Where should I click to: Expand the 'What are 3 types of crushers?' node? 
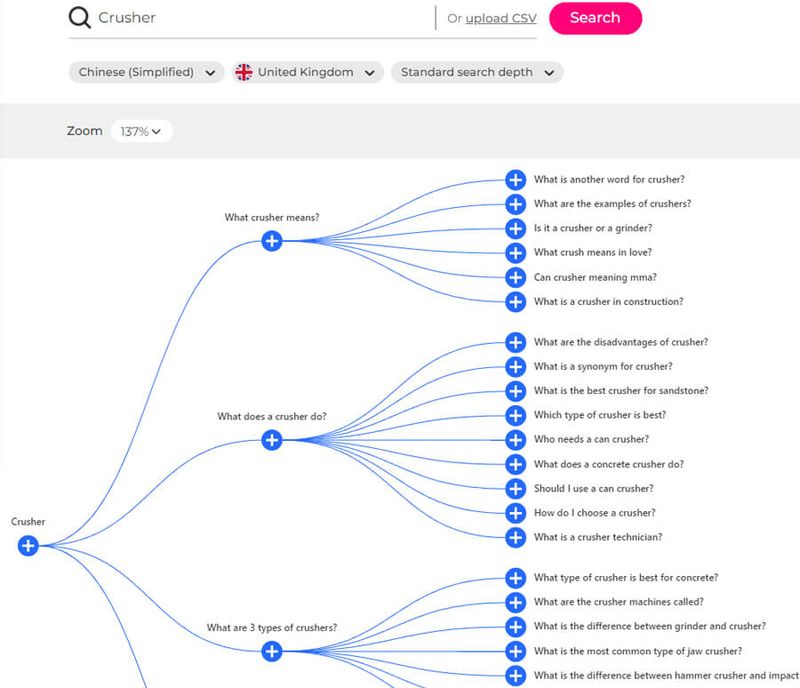(x=272, y=651)
